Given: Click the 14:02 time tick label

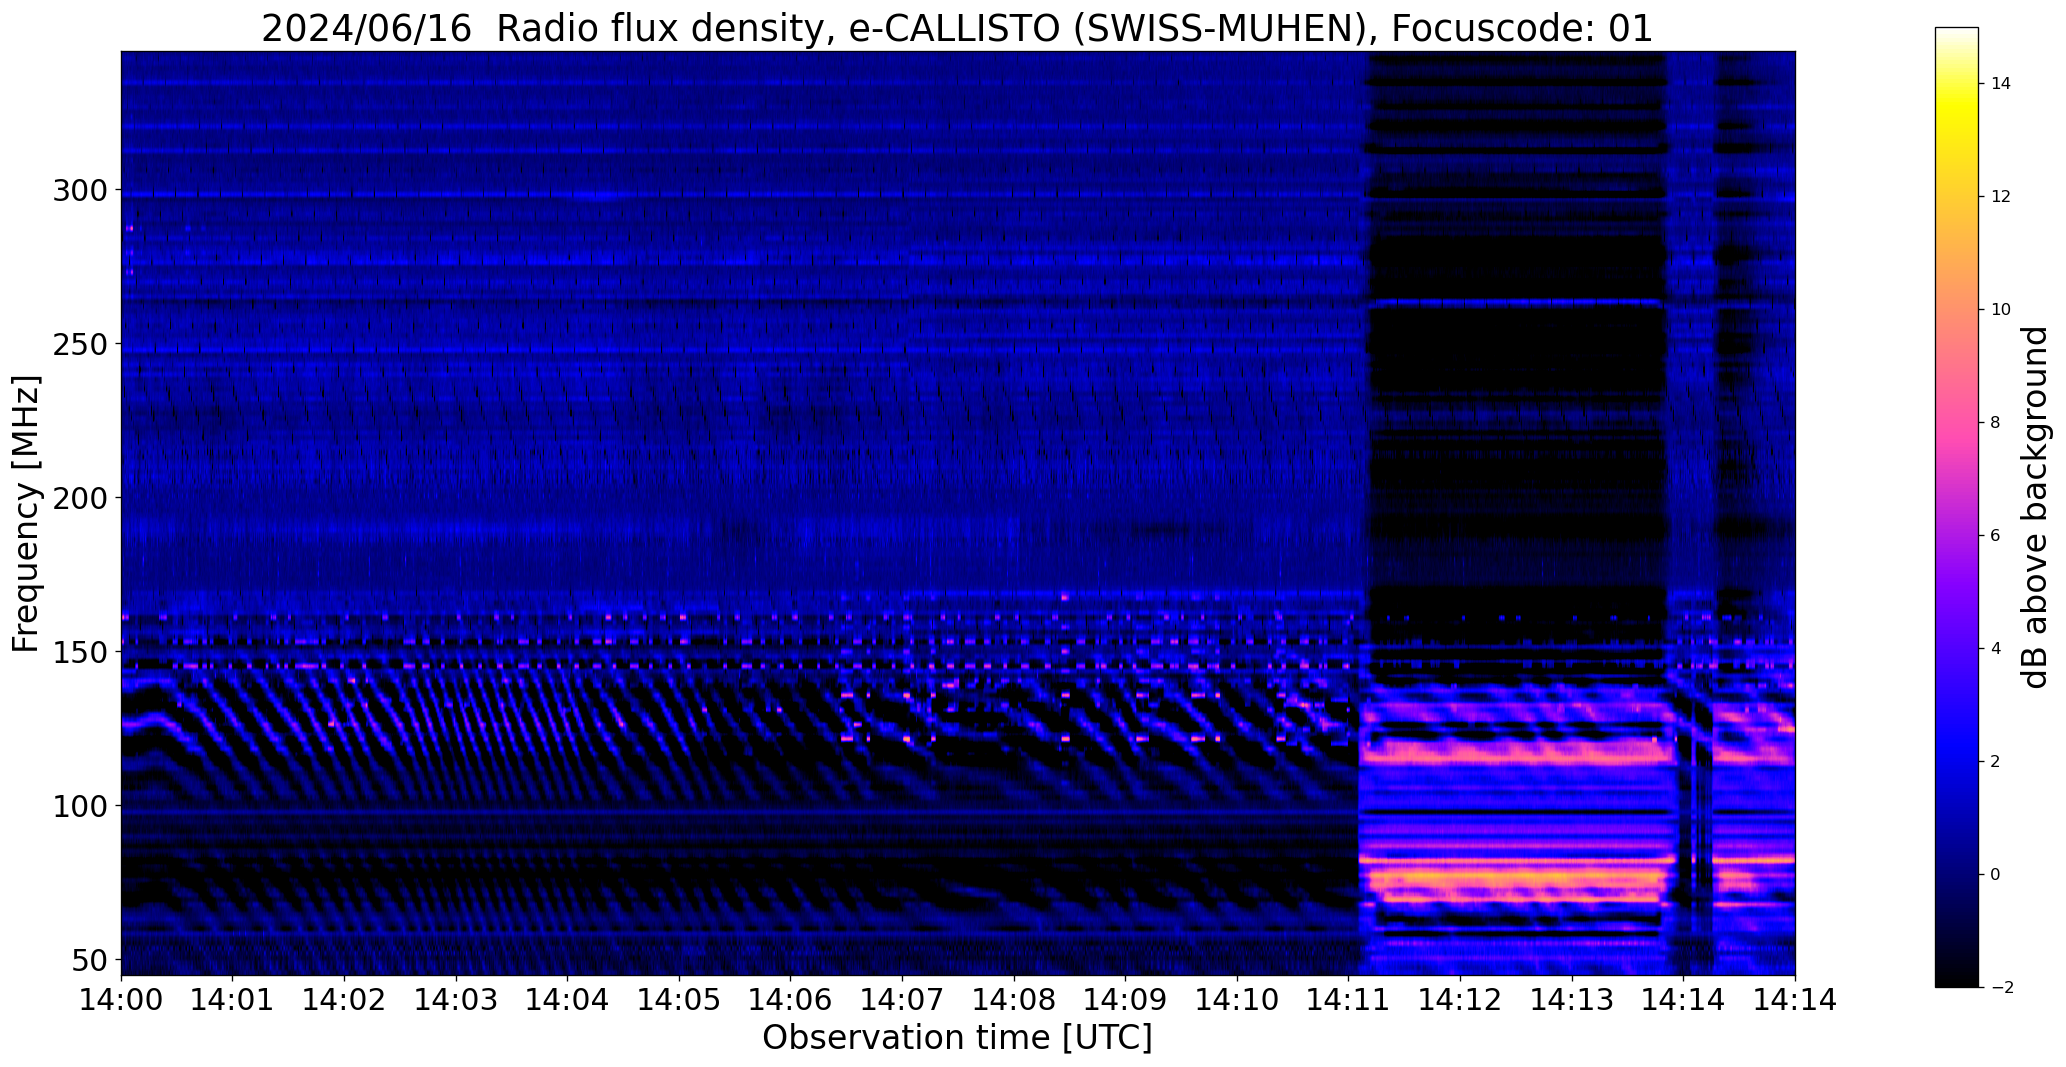Looking at the screenshot, I should 344,1000.
